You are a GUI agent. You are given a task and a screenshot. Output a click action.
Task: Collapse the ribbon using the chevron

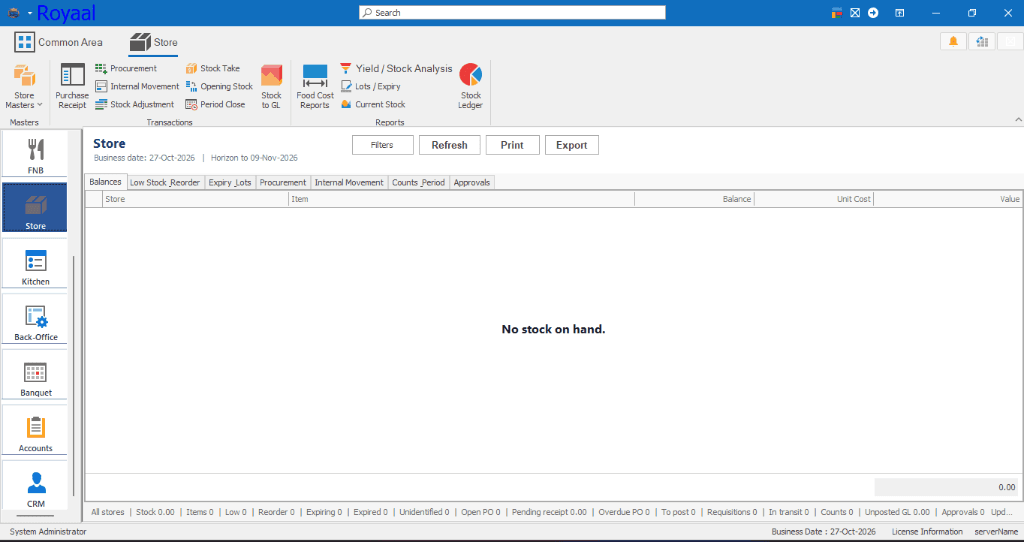1018,120
